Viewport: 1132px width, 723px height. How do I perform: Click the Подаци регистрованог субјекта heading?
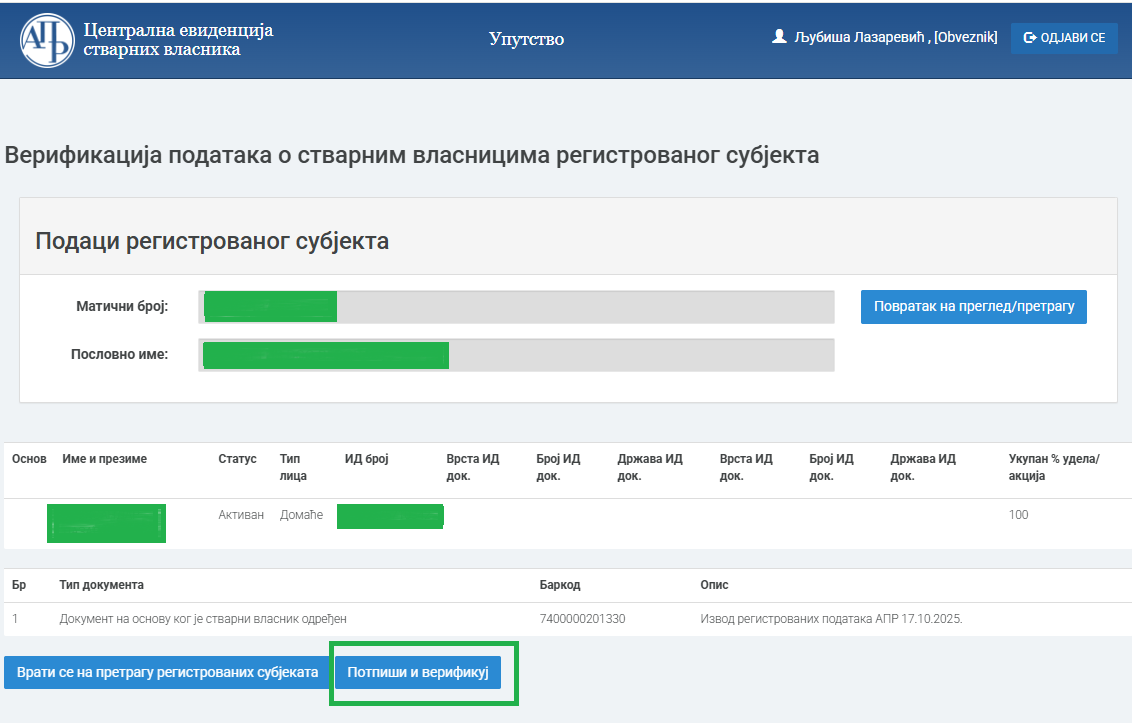212,241
